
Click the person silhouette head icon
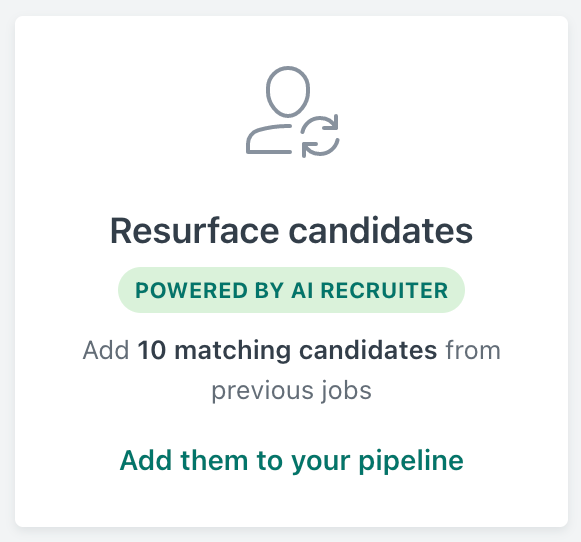click(288, 92)
